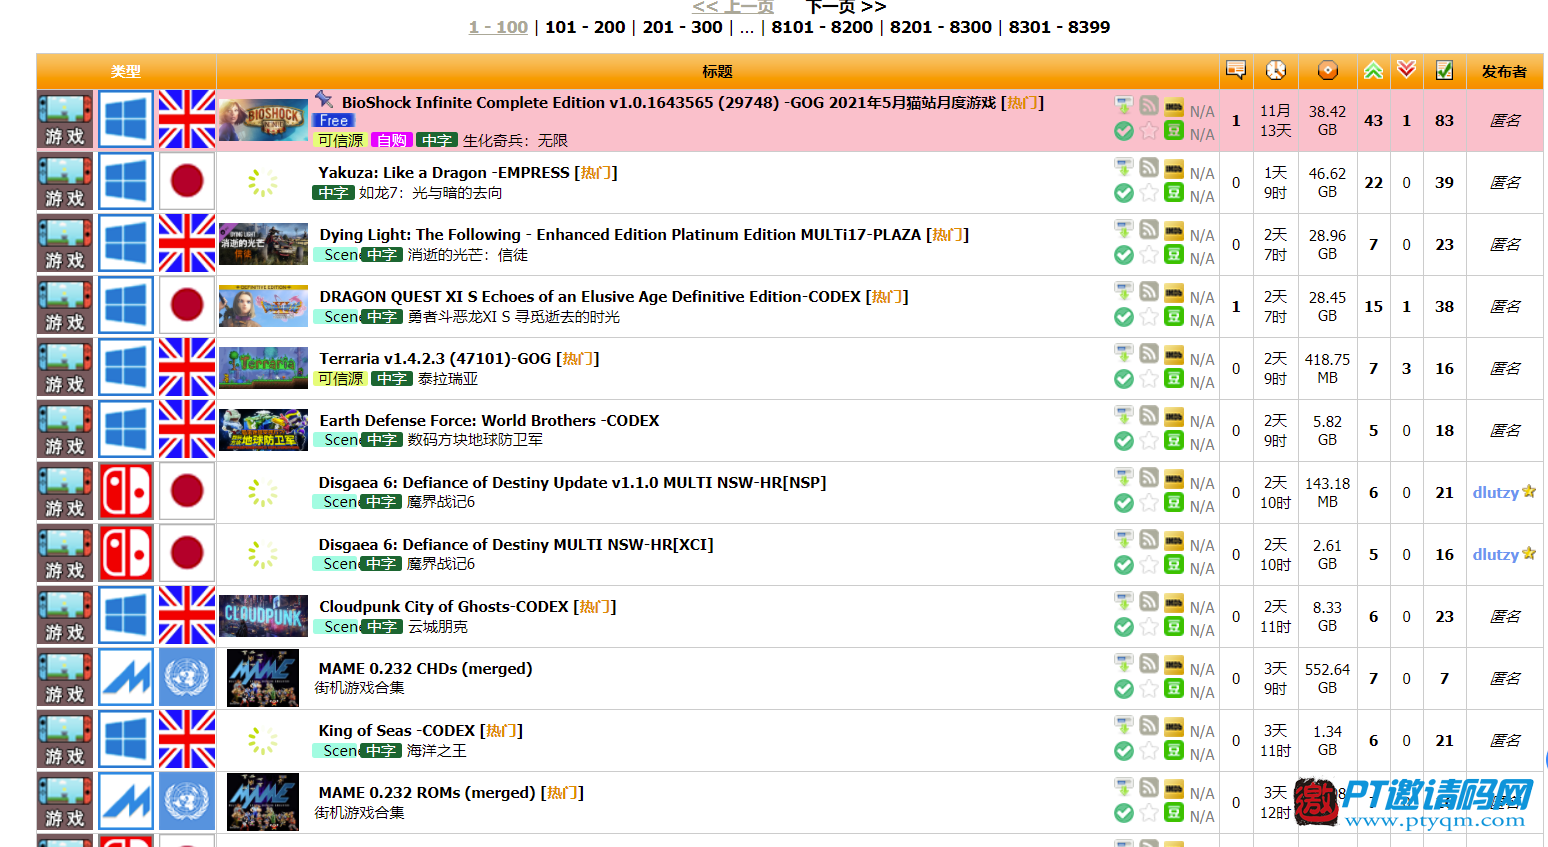1548x847 pixels.
Task: Bookmark Earth Defense Force with the star
Action: pos(1149,440)
